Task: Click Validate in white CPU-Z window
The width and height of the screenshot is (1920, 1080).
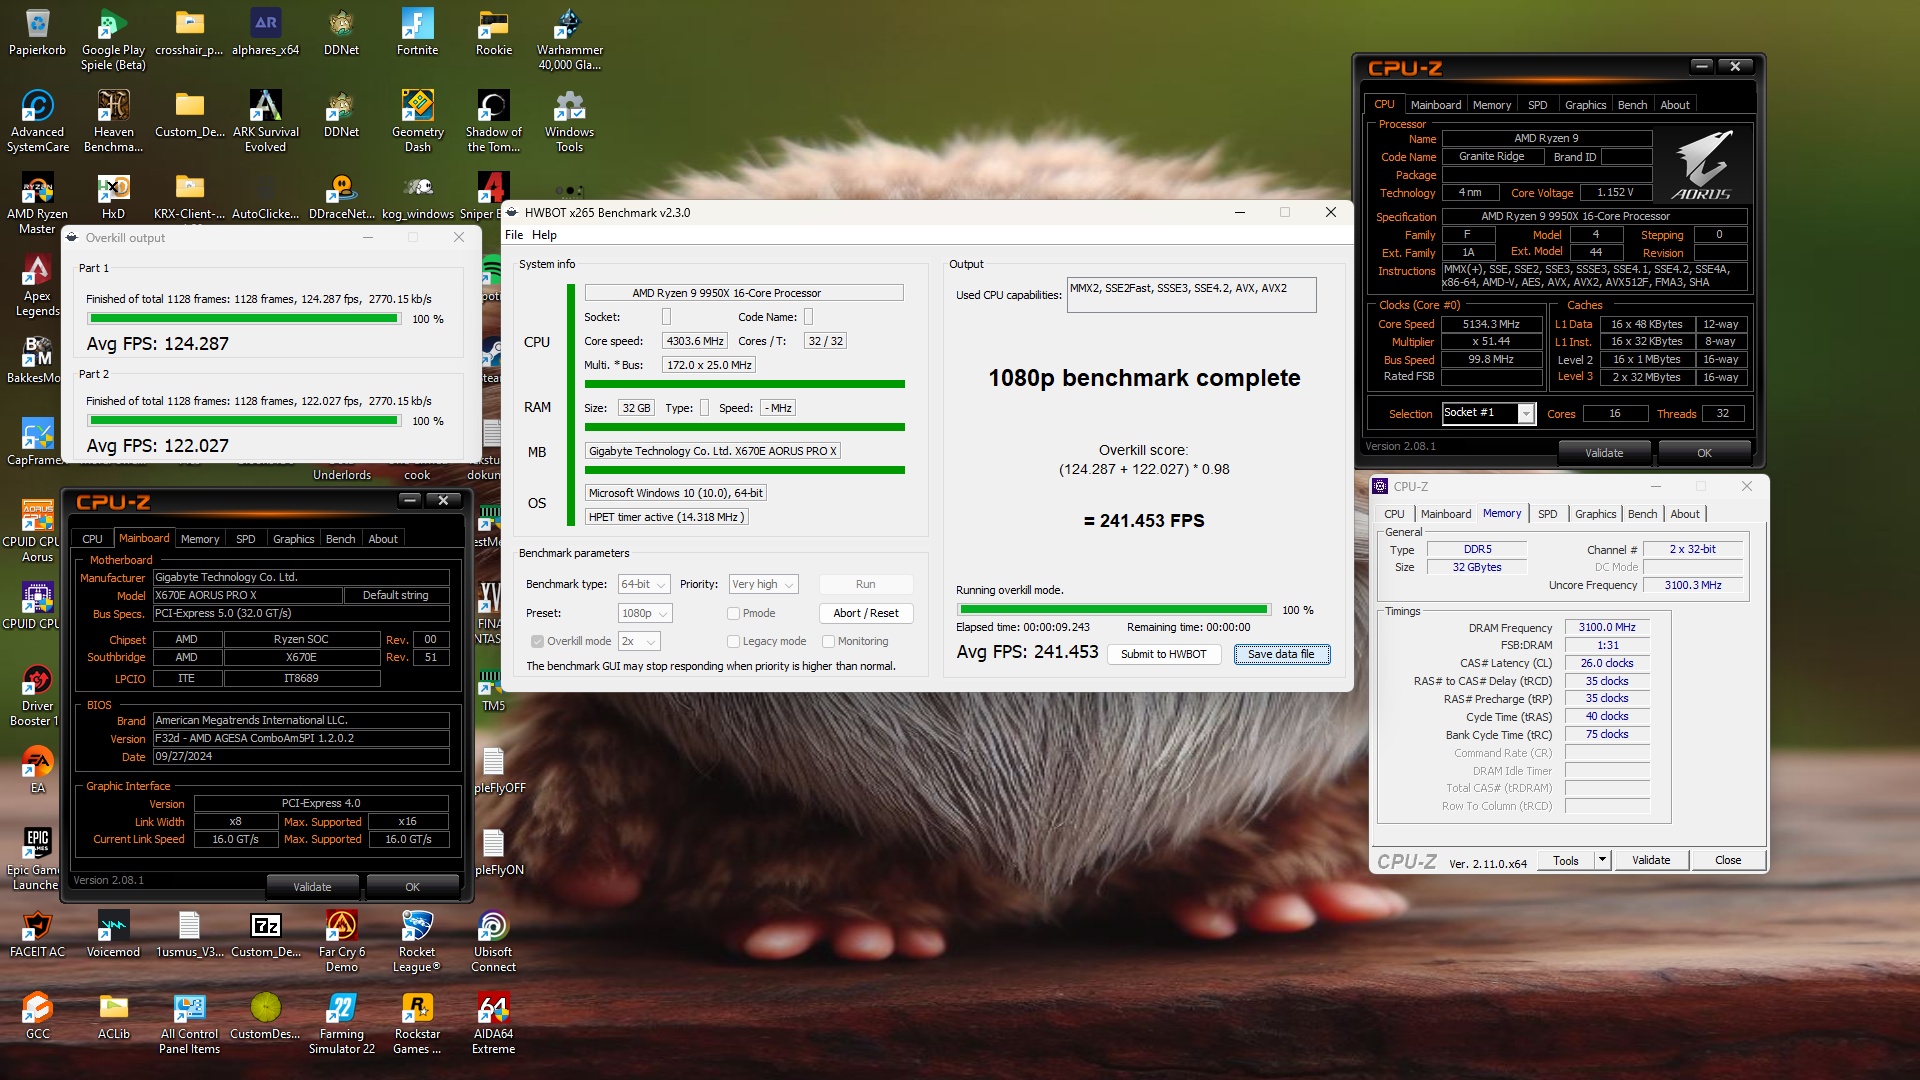Action: (x=1651, y=860)
